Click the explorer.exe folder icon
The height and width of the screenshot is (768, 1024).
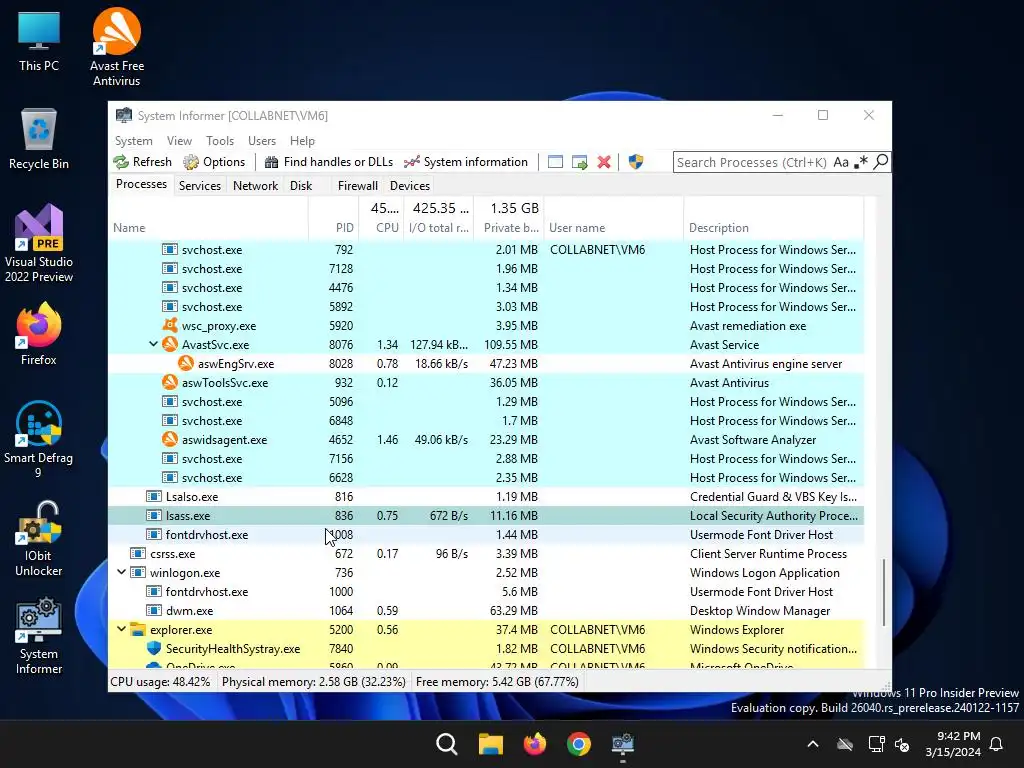point(137,629)
